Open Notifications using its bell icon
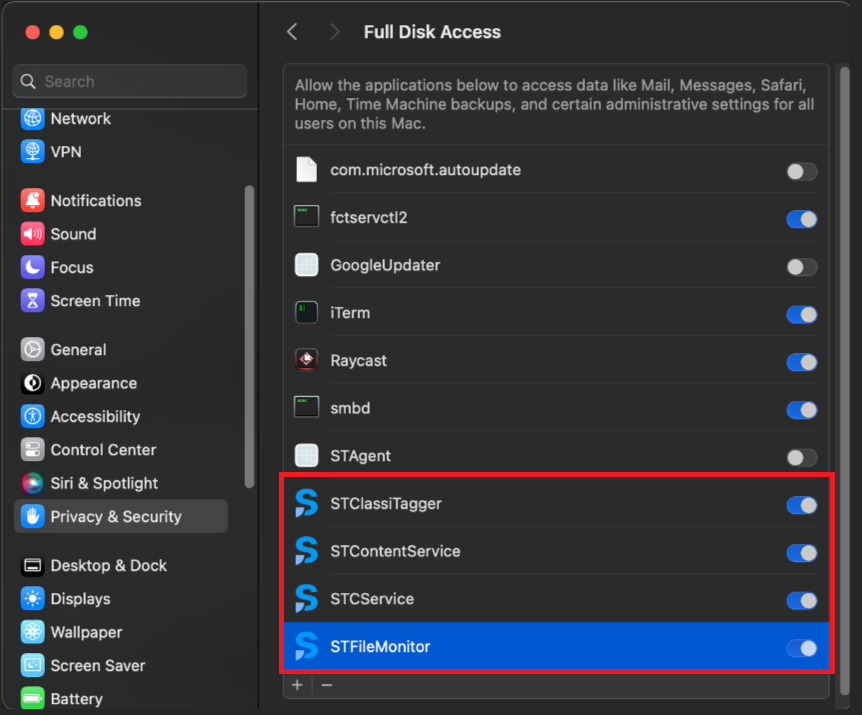862x715 pixels. pos(32,201)
